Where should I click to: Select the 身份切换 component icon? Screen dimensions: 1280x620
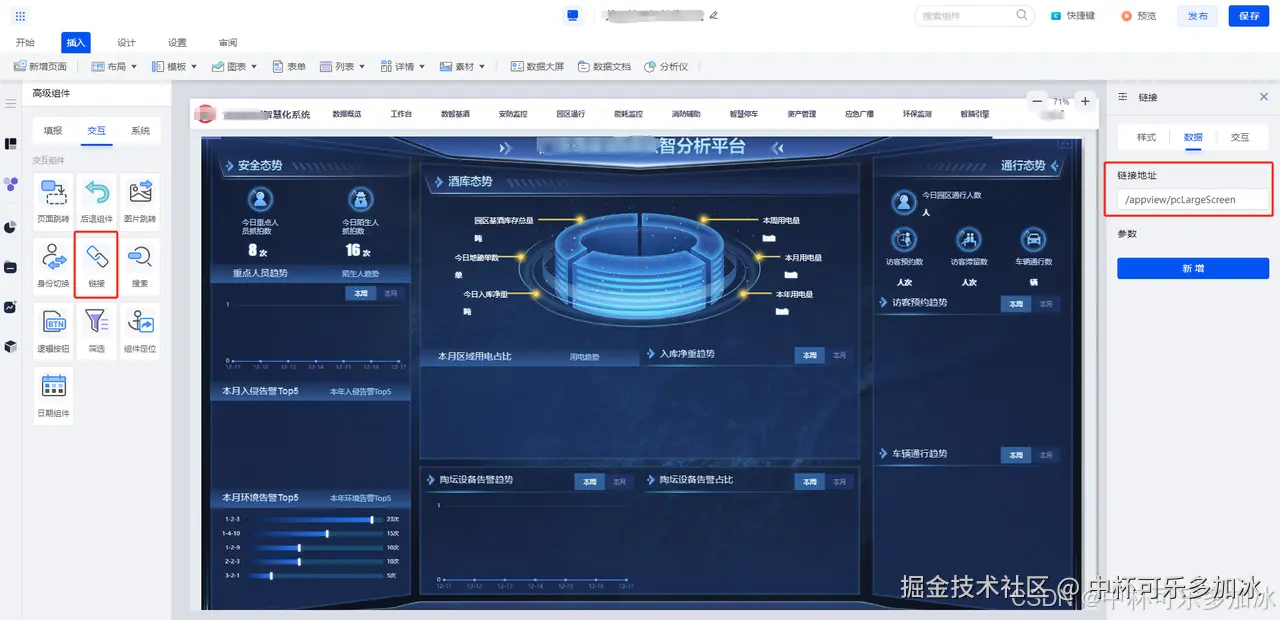pyautogui.click(x=53, y=264)
